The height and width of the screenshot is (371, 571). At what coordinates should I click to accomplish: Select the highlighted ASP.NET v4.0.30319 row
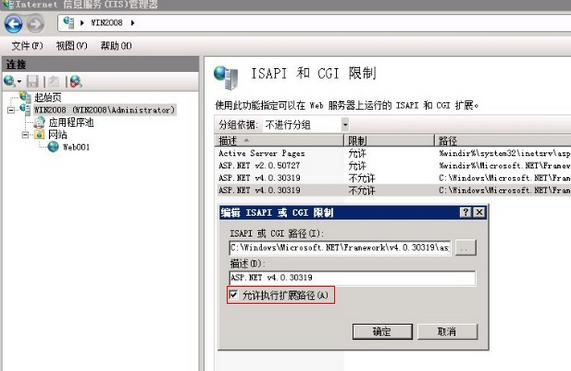[393, 190]
